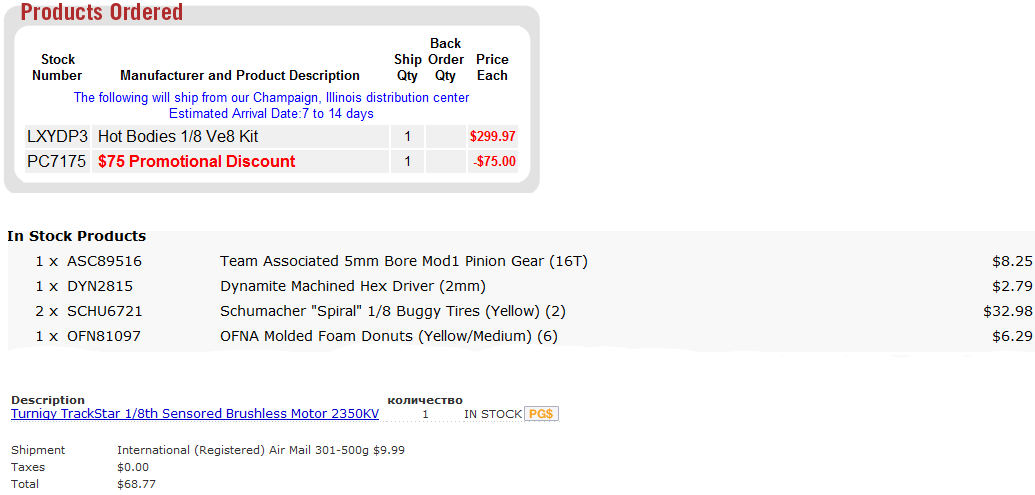
Task: Click the Dynamite Machined Hex Driver item
Action: [352, 286]
